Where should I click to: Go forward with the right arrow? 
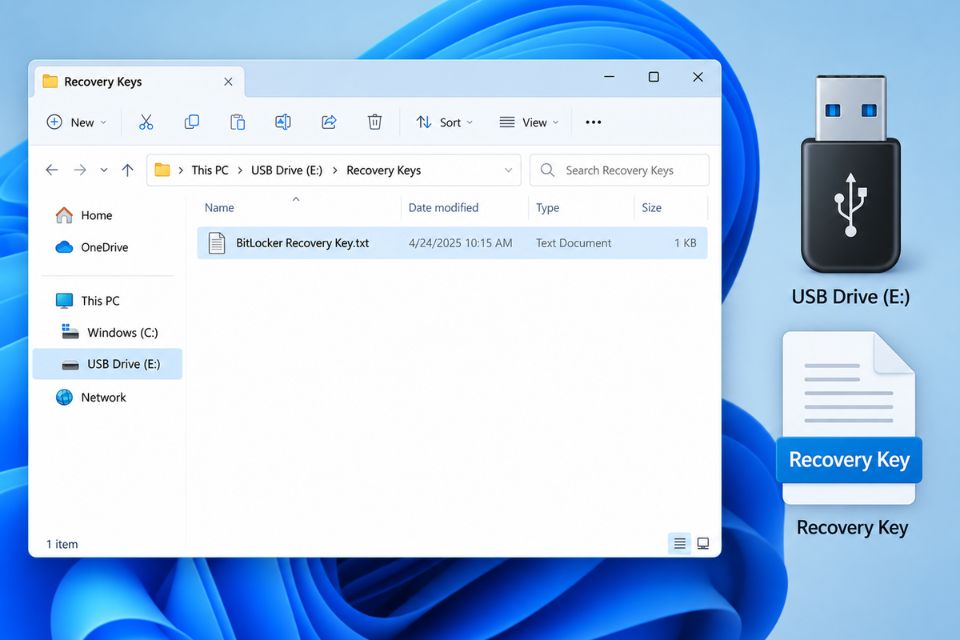(80, 170)
